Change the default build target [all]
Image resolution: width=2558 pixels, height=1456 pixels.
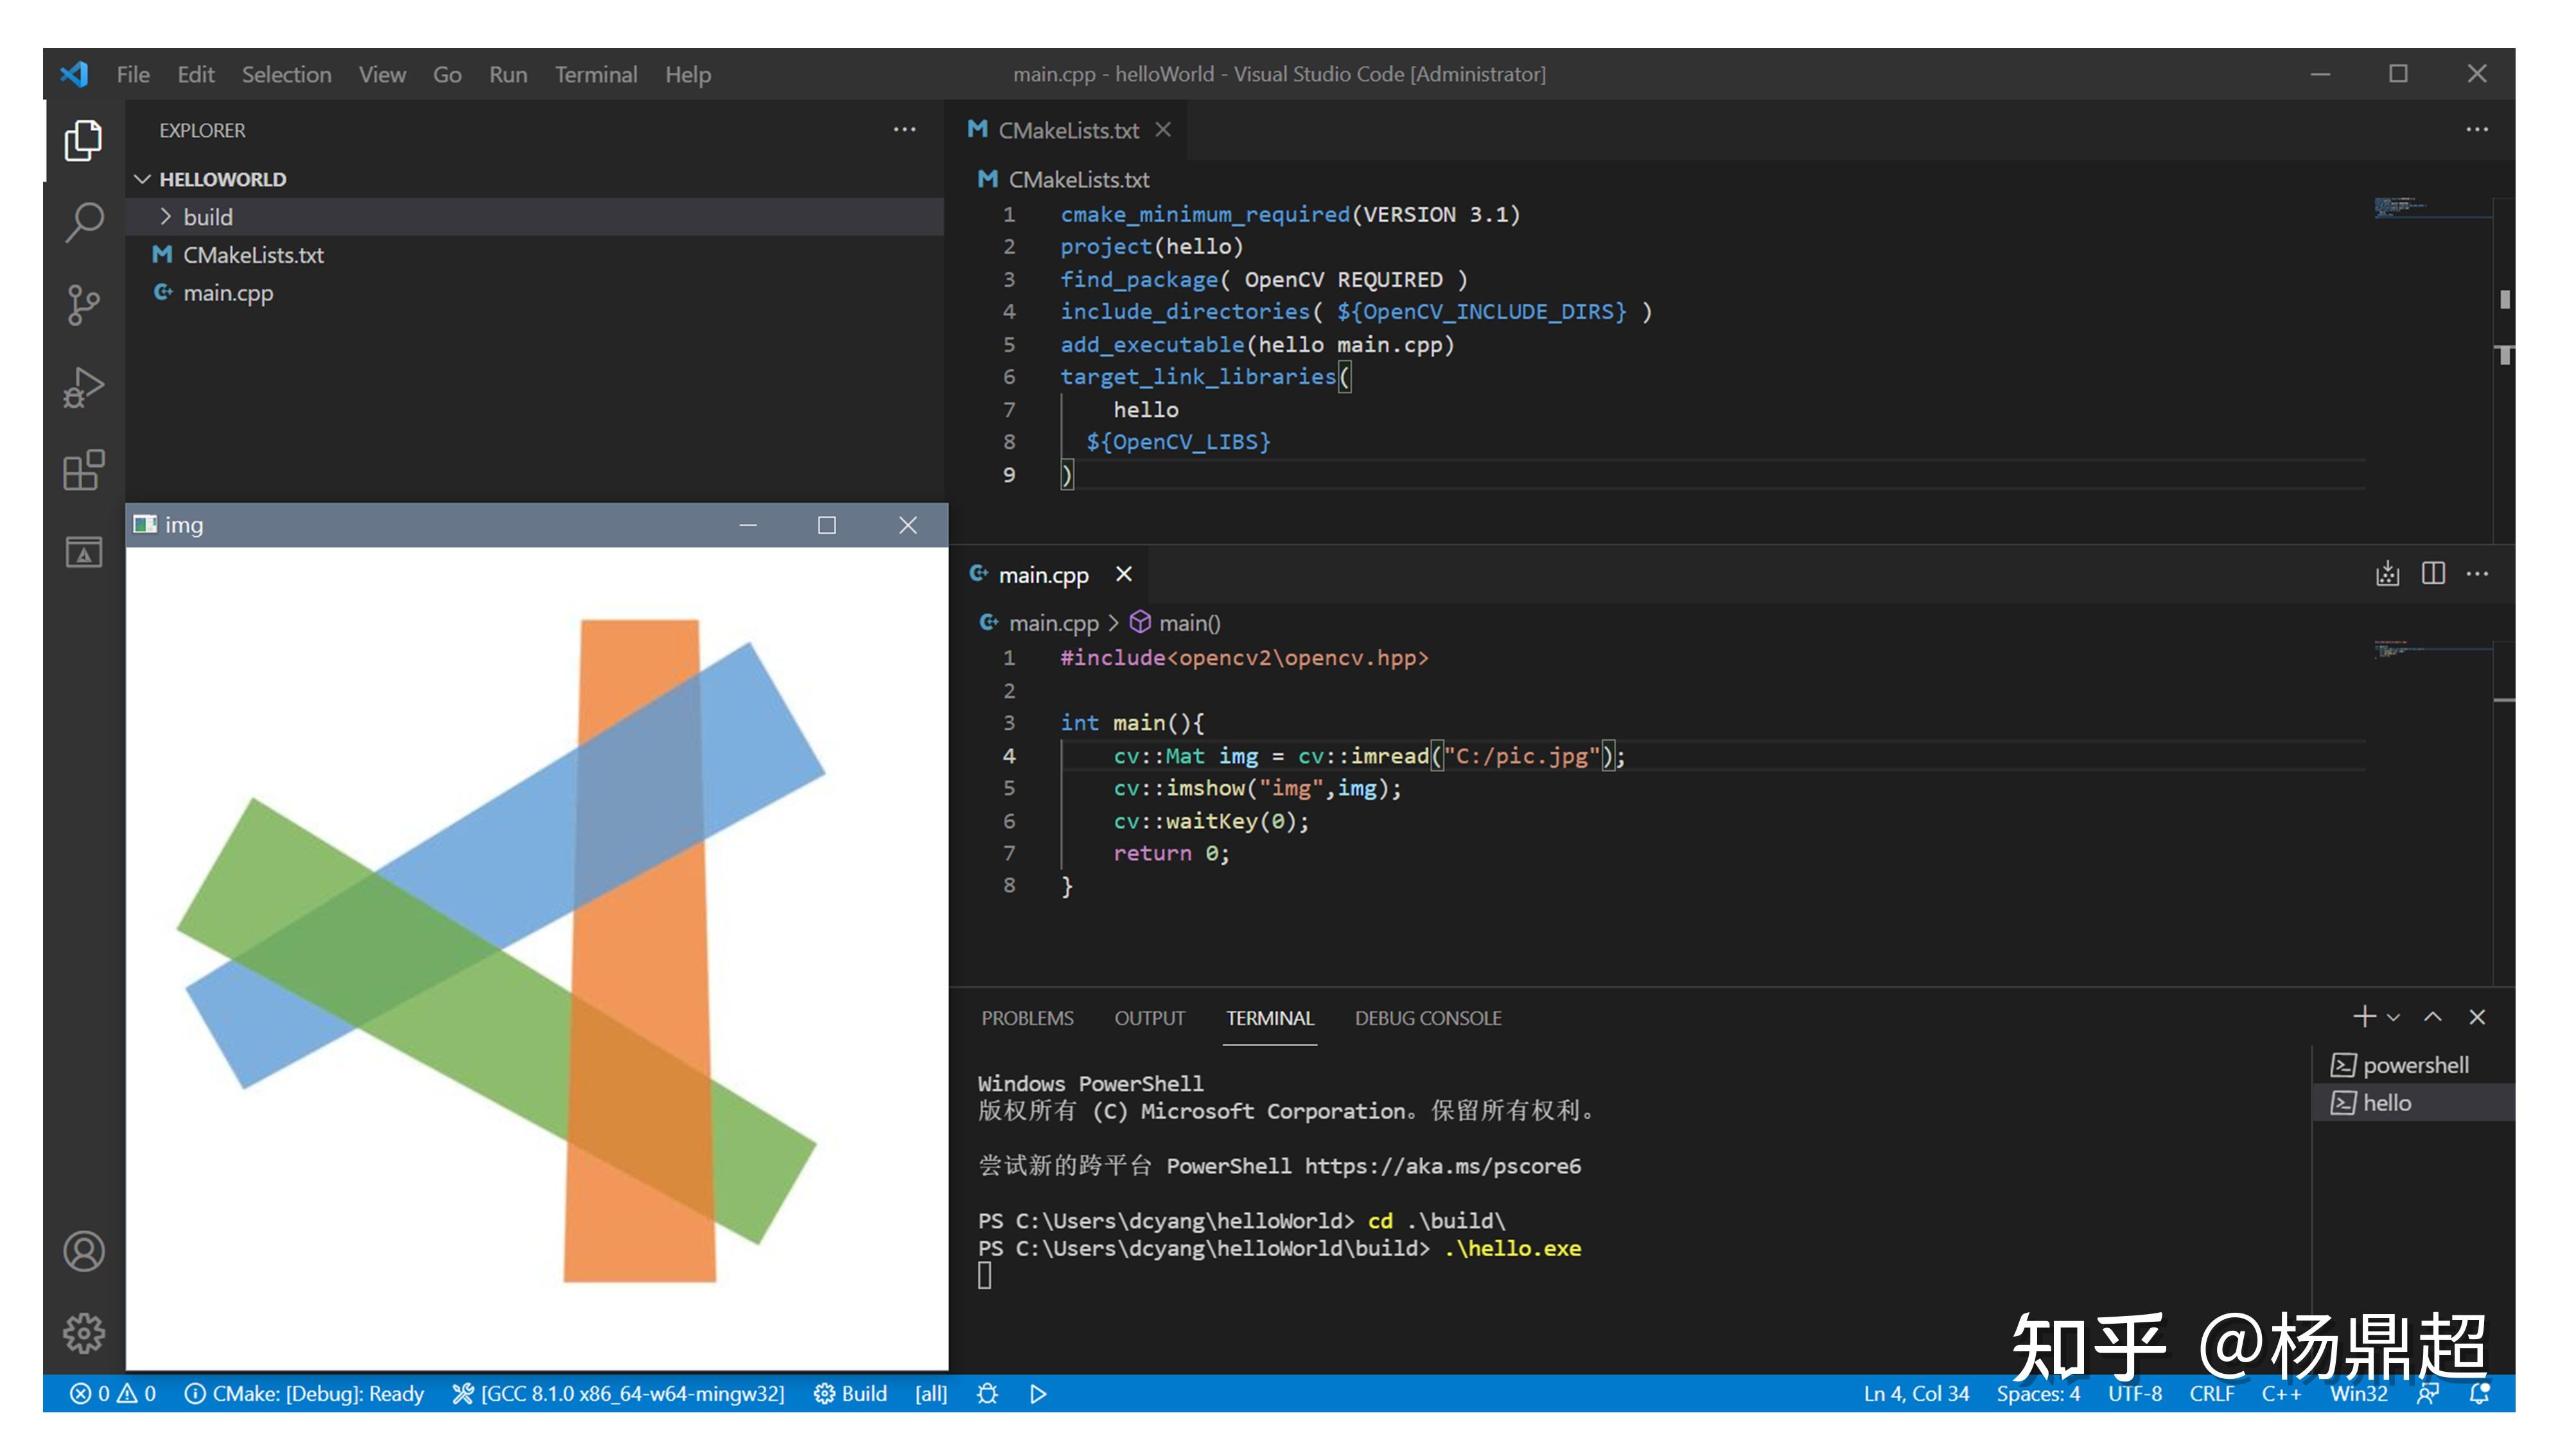point(930,1394)
